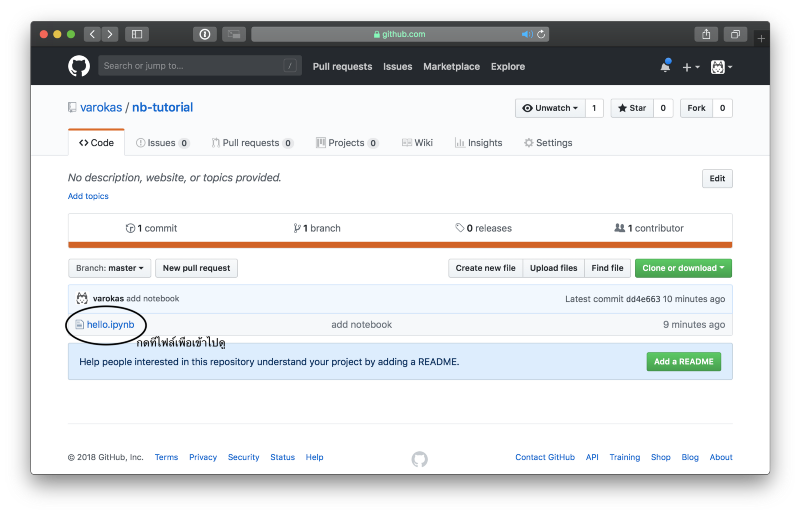Reload the page using the address bar icon
The image size is (800, 514).
click(542, 34)
